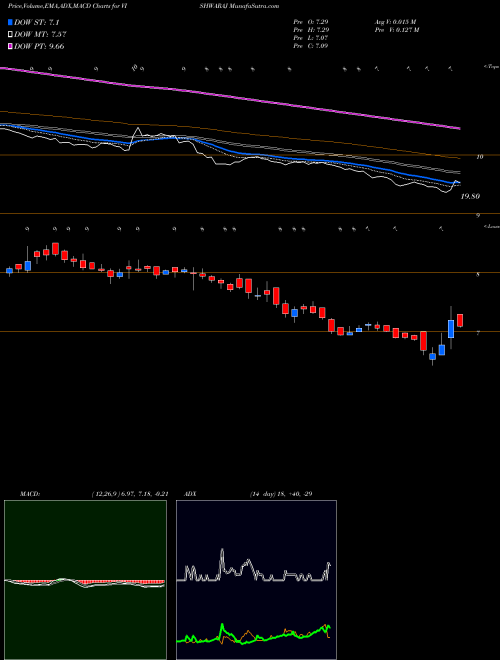Click the white DOW MT legend swatch
This screenshot has height=660, width=500.
coord(10,35)
